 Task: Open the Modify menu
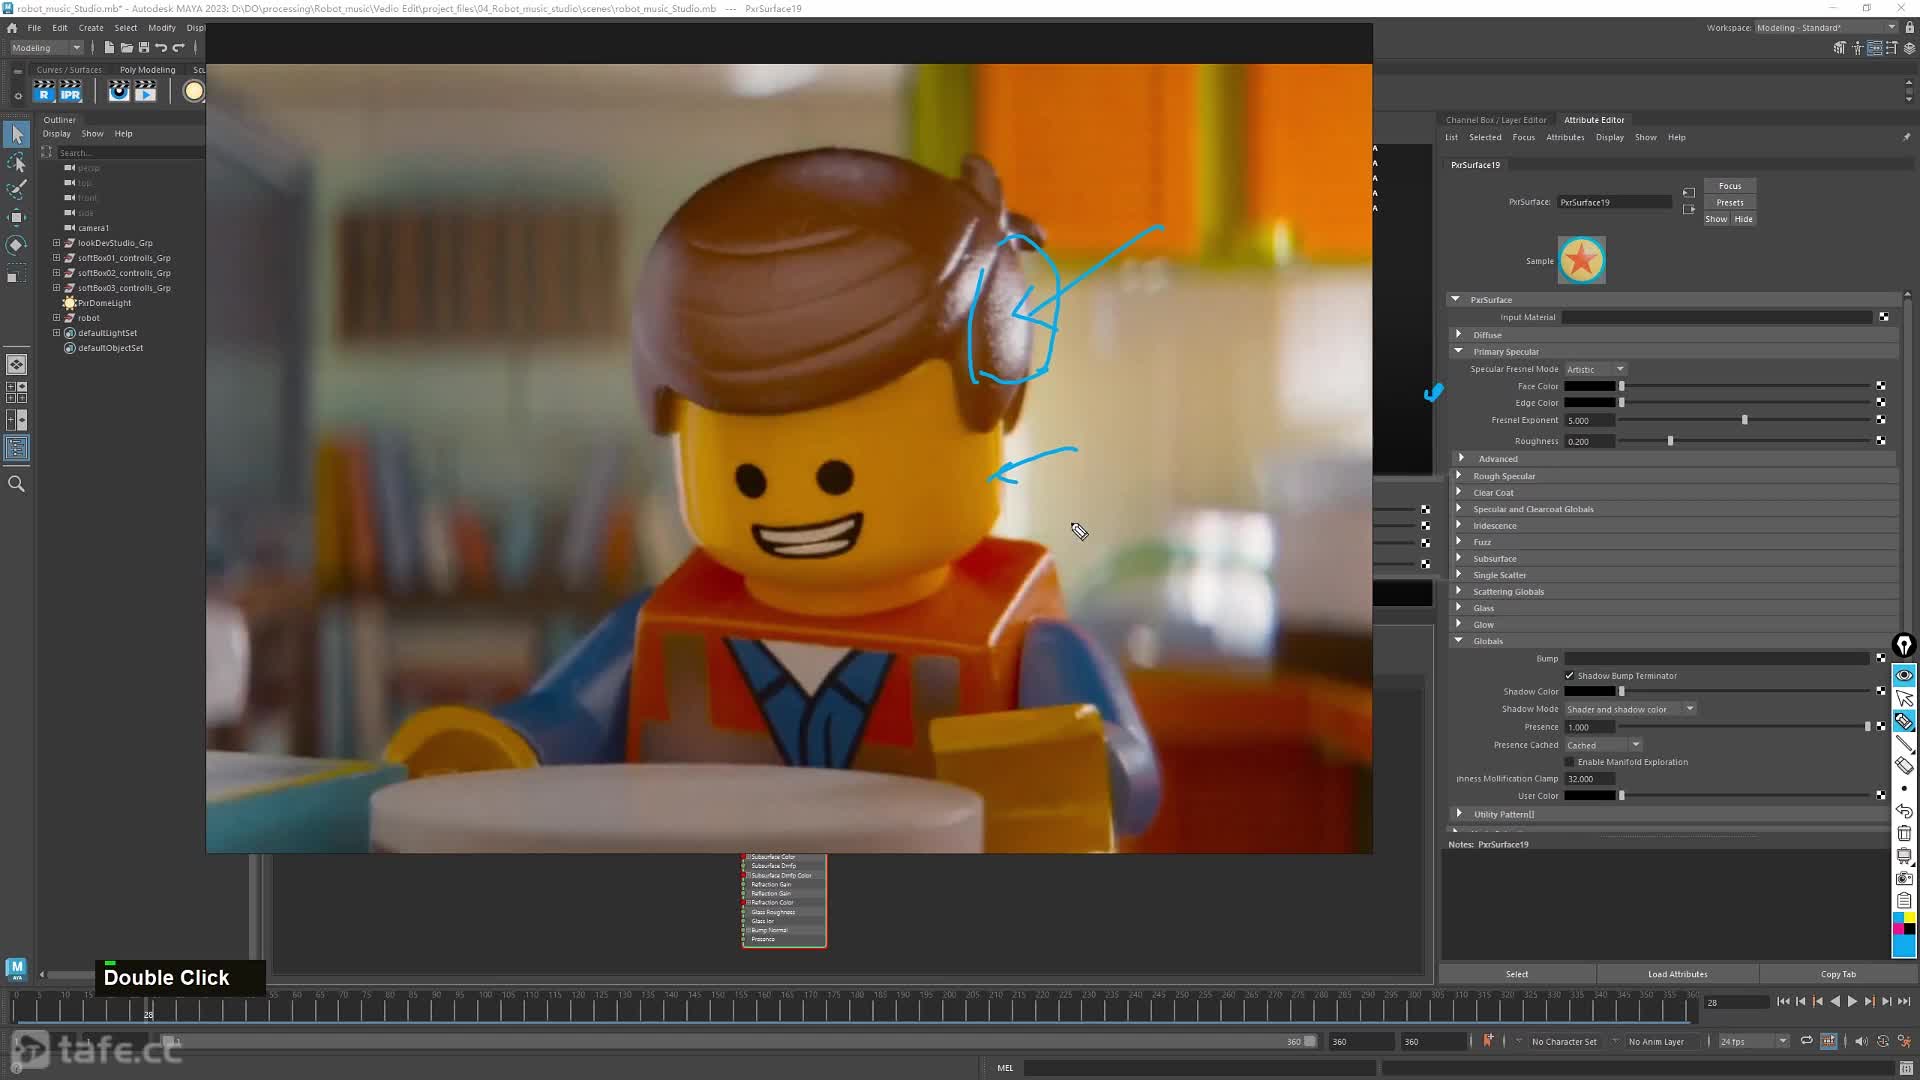[162, 28]
